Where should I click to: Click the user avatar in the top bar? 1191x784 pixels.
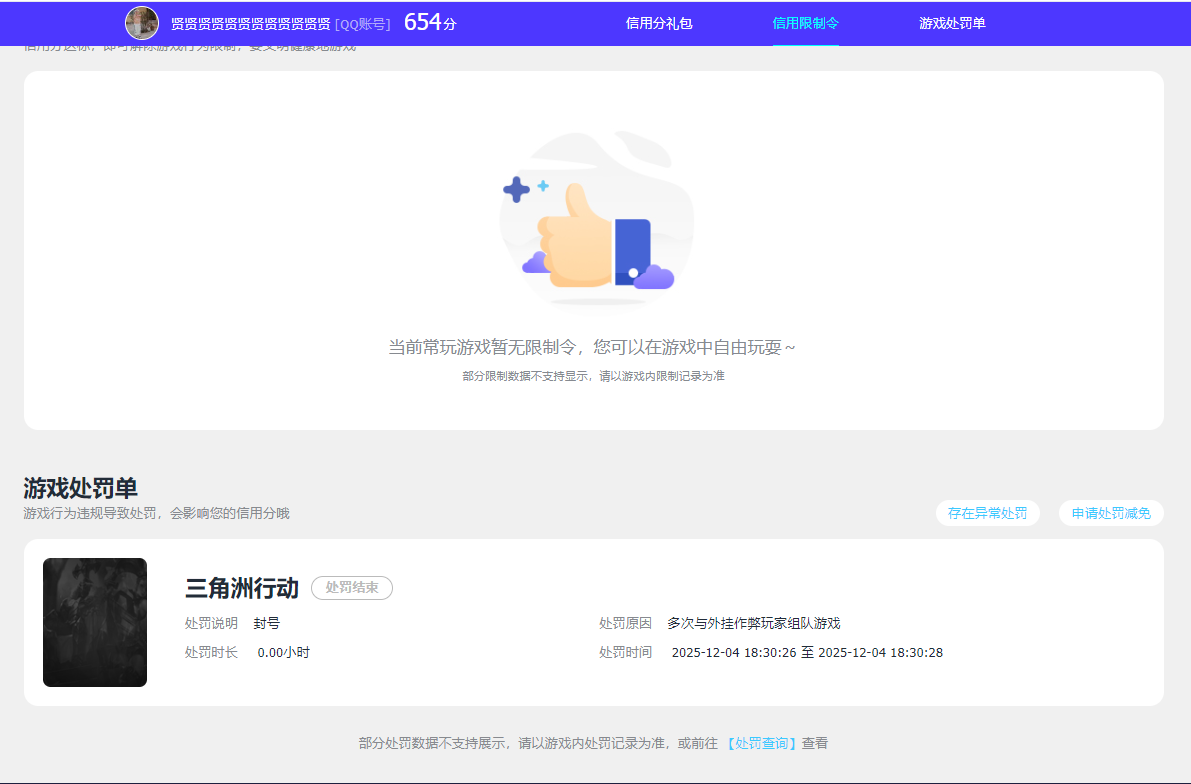tap(141, 22)
